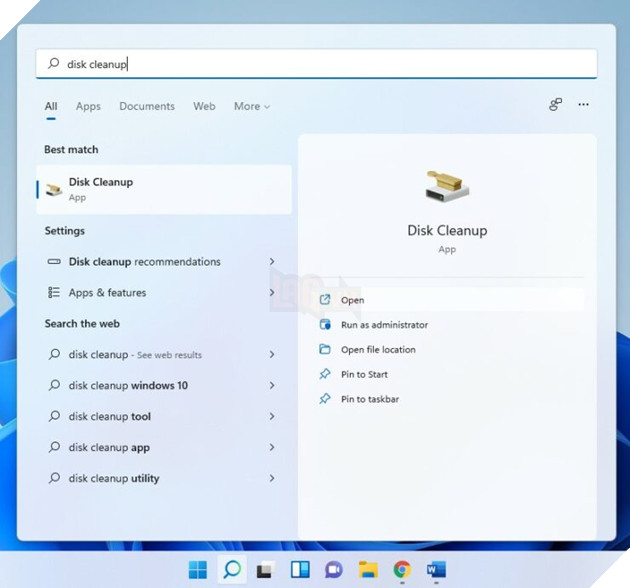Open File Explorer from the taskbar

(x=368, y=570)
